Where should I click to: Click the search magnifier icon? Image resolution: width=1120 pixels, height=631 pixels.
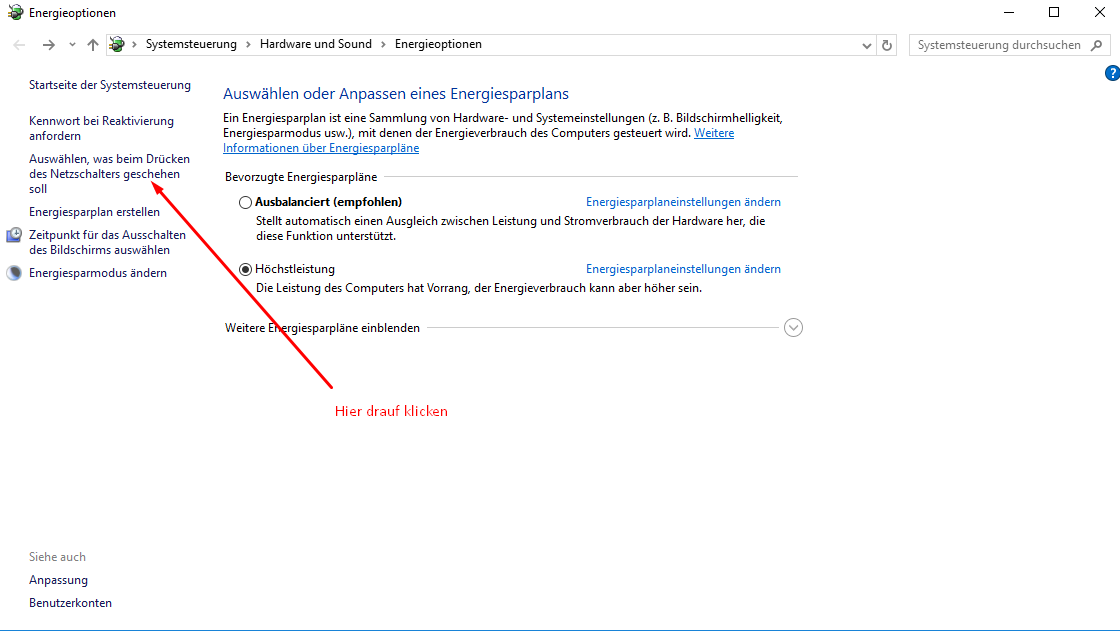pyautogui.click(x=1096, y=45)
